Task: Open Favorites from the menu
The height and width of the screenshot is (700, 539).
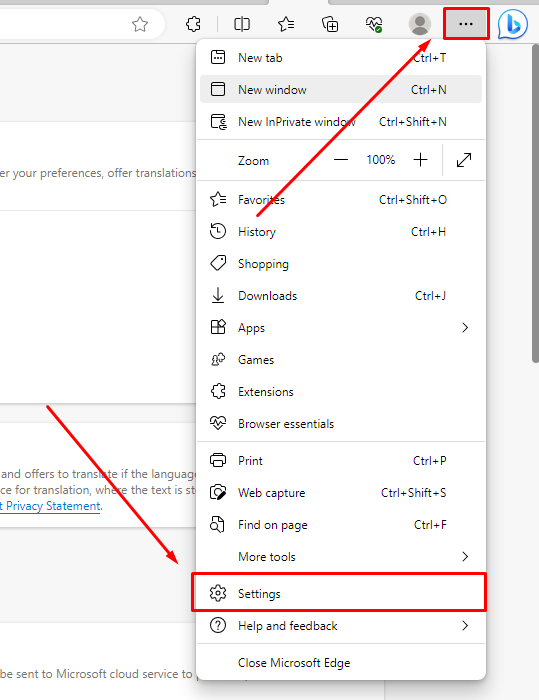Action: (341, 200)
